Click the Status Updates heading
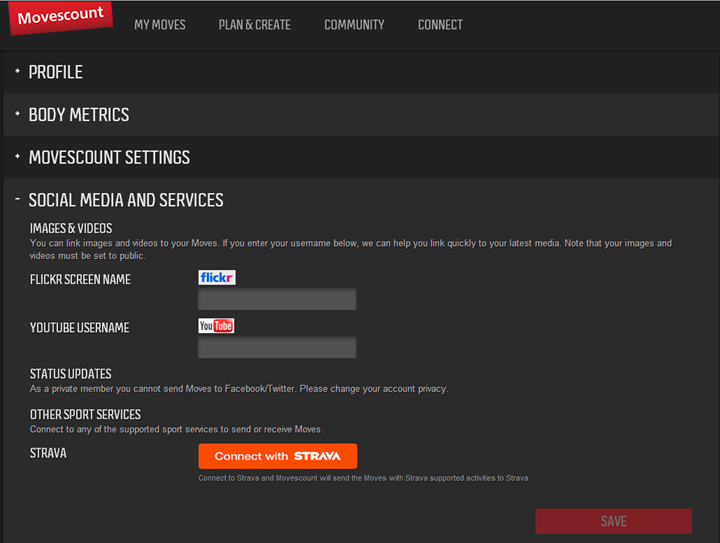Image resolution: width=720 pixels, height=543 pixels. tap(71, 374)
